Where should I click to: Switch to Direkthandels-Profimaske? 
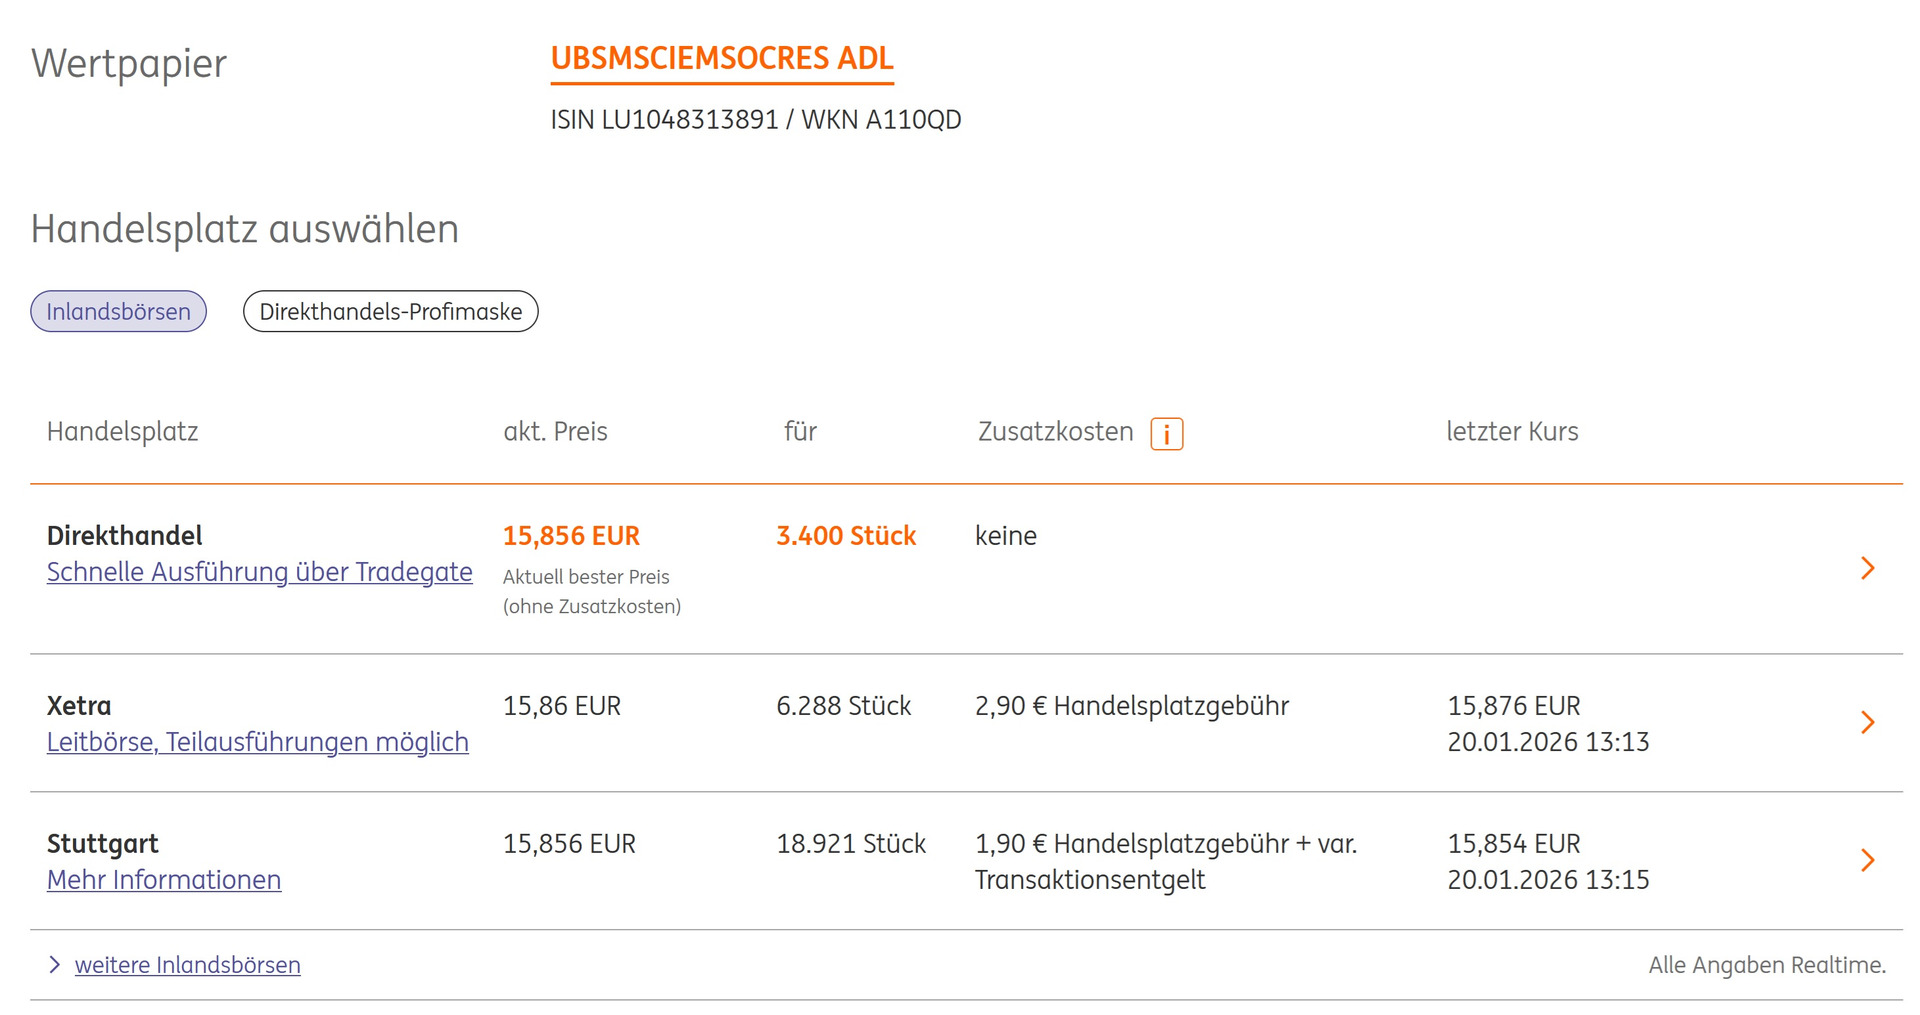pos(390,311)
